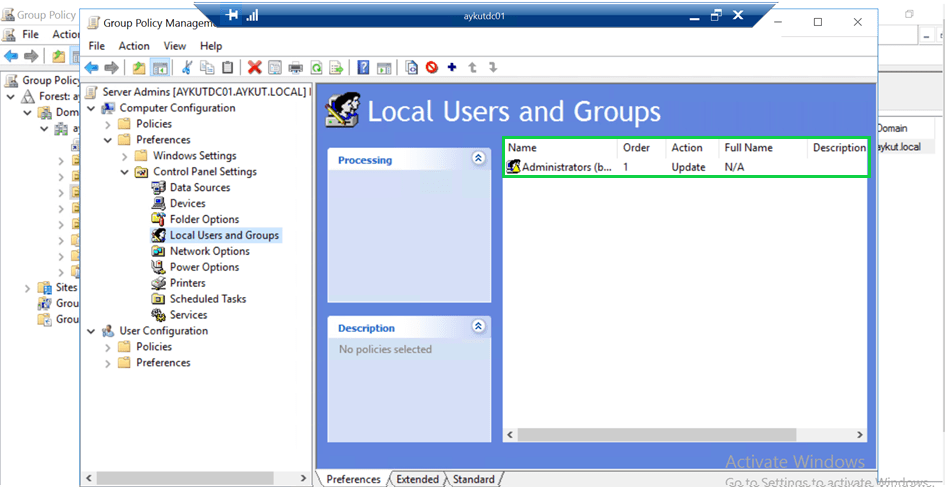Viewport: 945px width, 487px height.
Task: Click the blue Back arrow in toolbar
Action: point(91,68)
